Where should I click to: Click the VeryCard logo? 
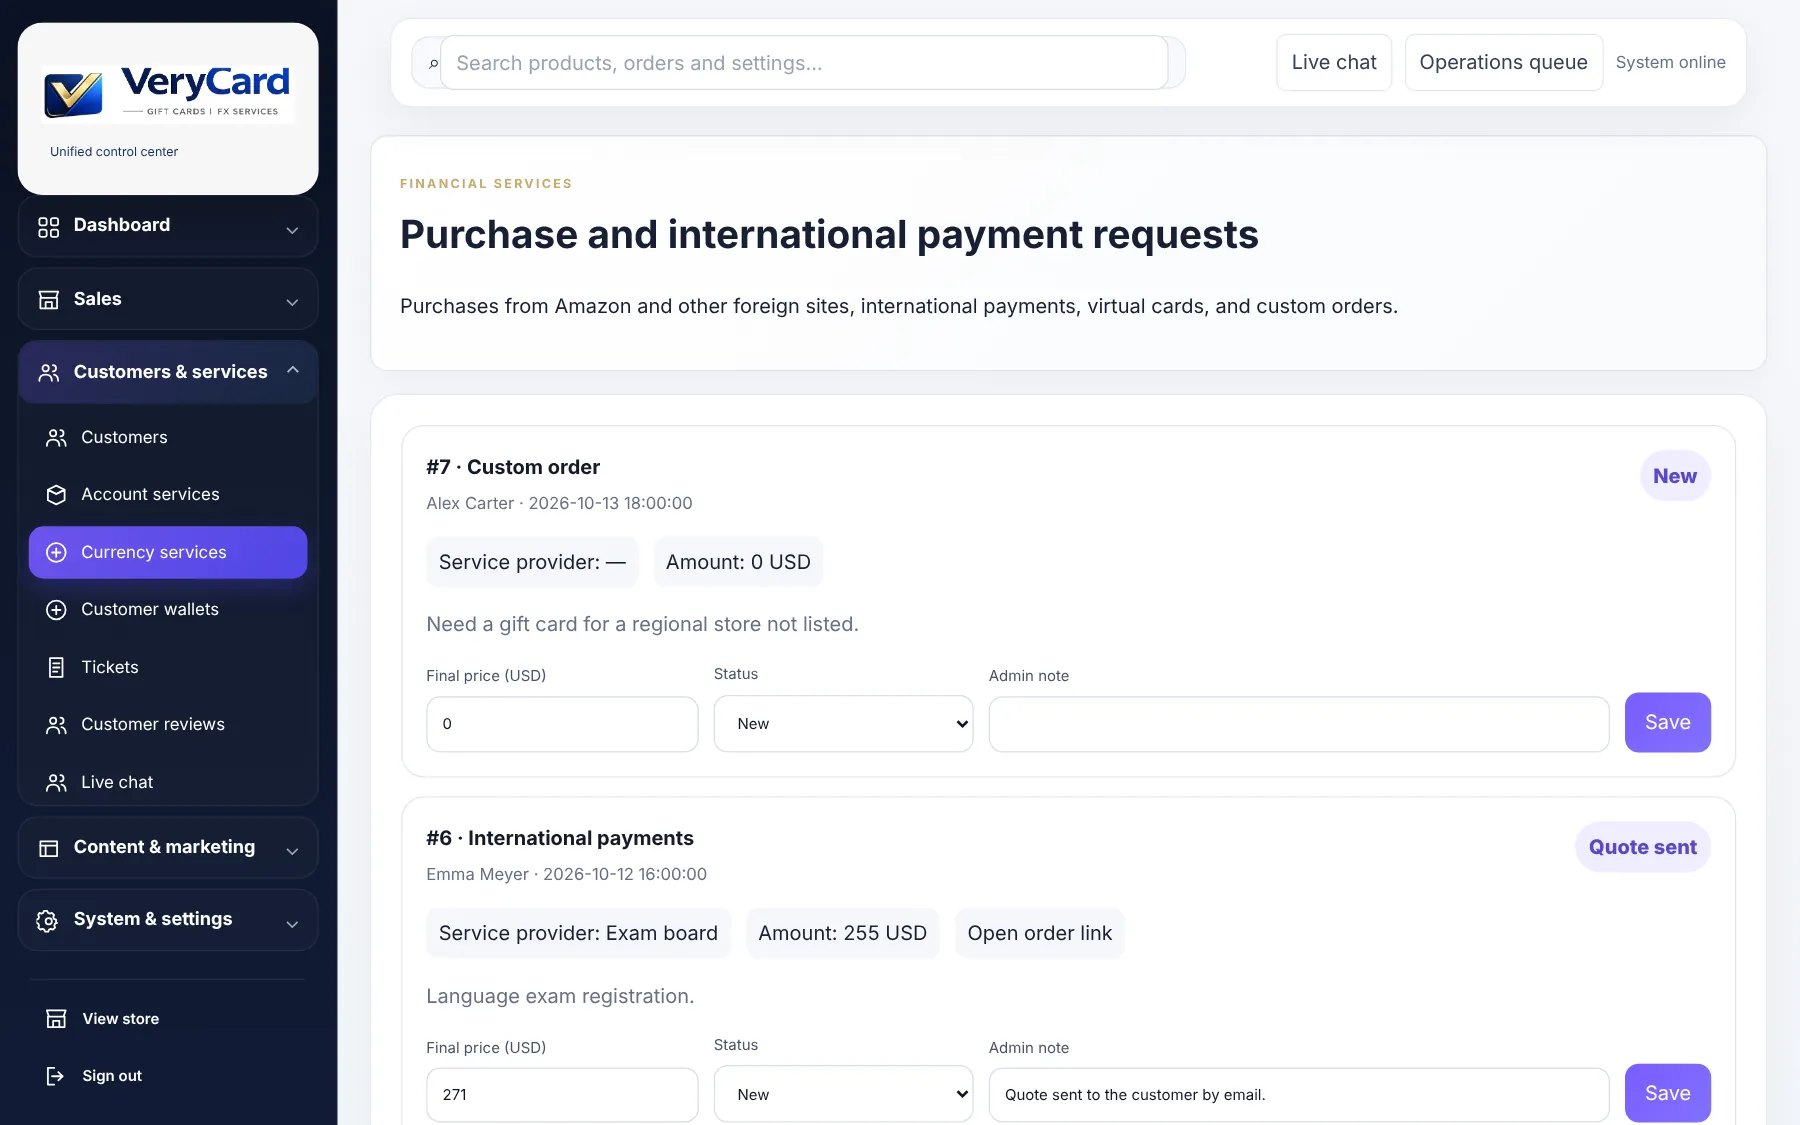pos(167,94)
